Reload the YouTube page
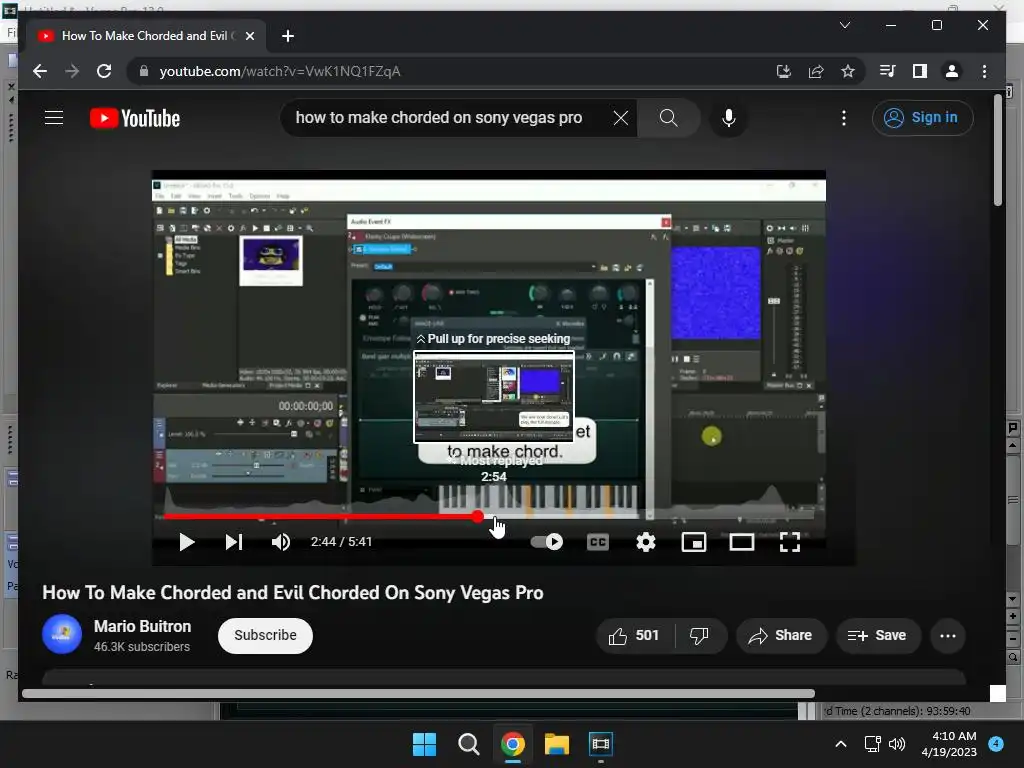The image size is (1024, 768). tap(104, 71)
